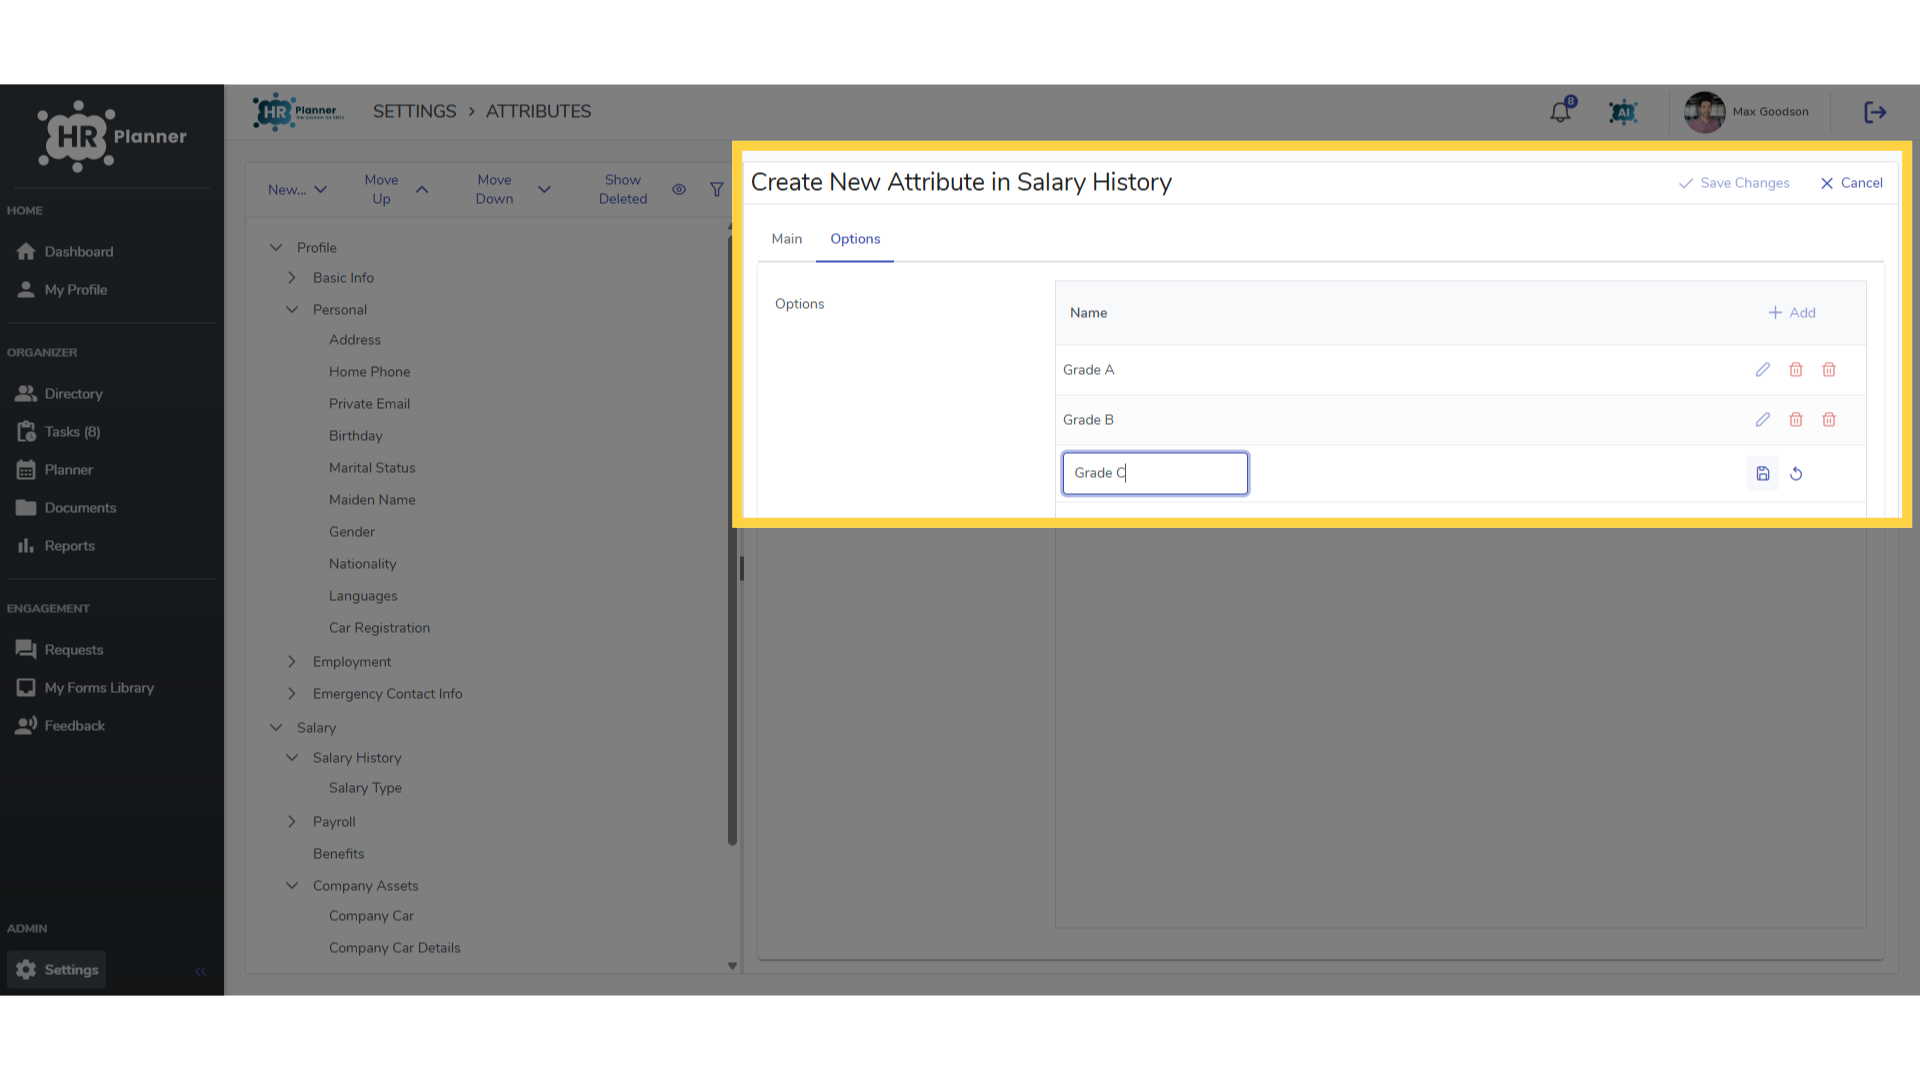
Task: Go to My Profile
Action: (x=61, y=290)
